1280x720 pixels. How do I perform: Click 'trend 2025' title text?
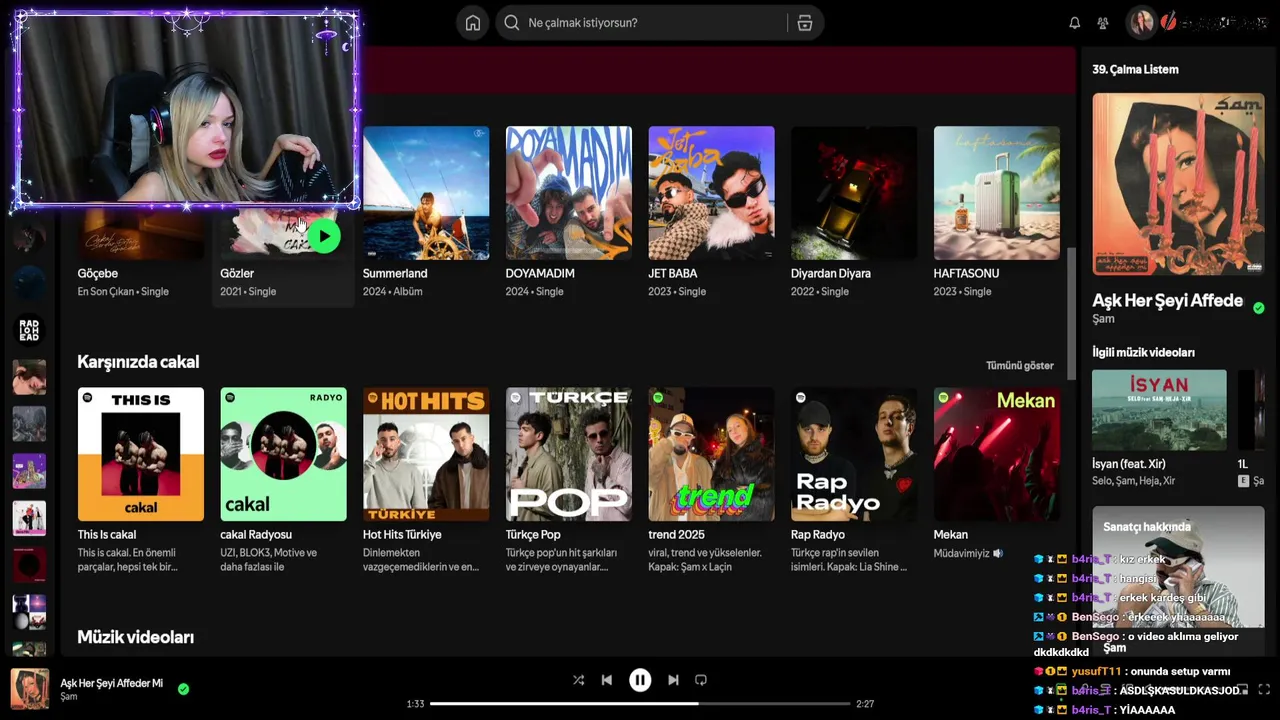pyautogui.click(x=676, y=535)
